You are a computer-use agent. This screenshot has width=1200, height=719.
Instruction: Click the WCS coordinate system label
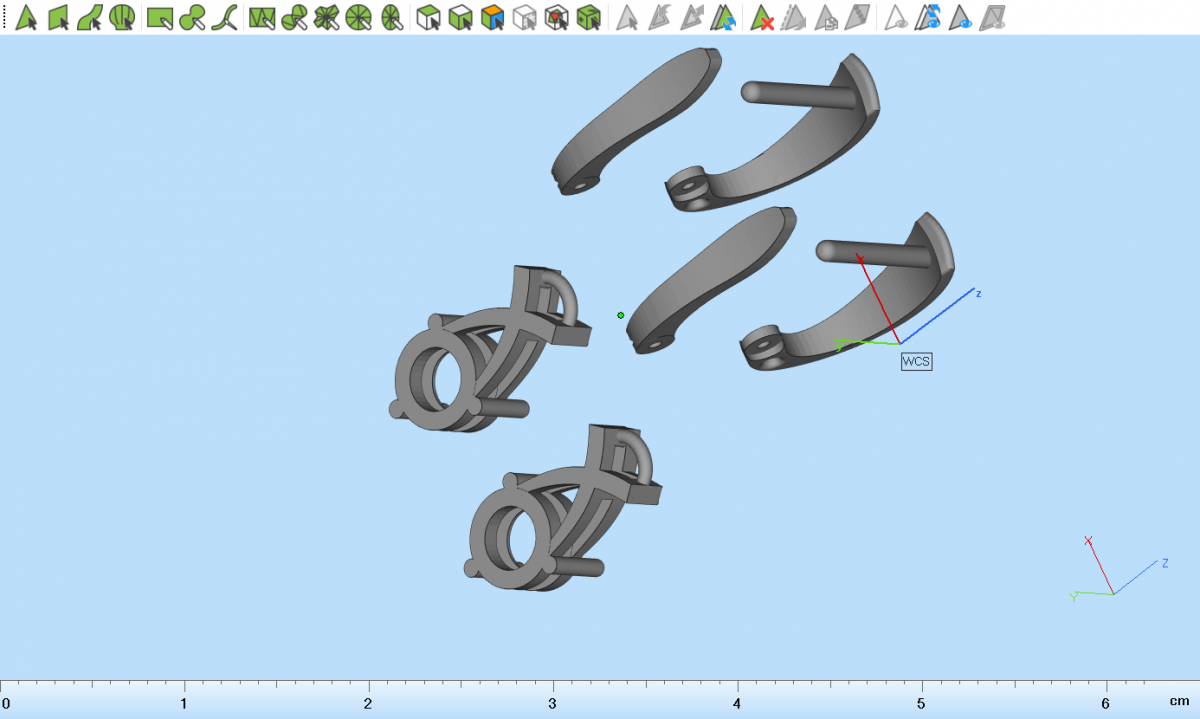[916, 362]
